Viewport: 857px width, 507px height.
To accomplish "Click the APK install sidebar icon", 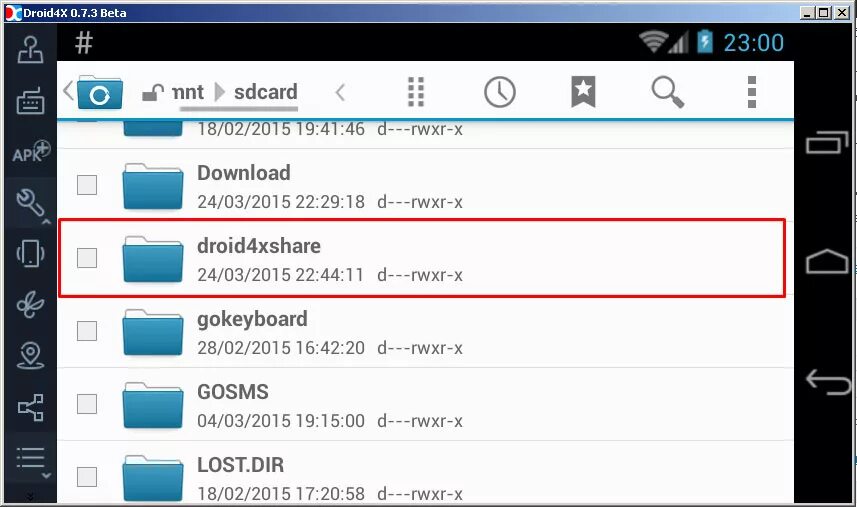I will (x=31, y=152).
